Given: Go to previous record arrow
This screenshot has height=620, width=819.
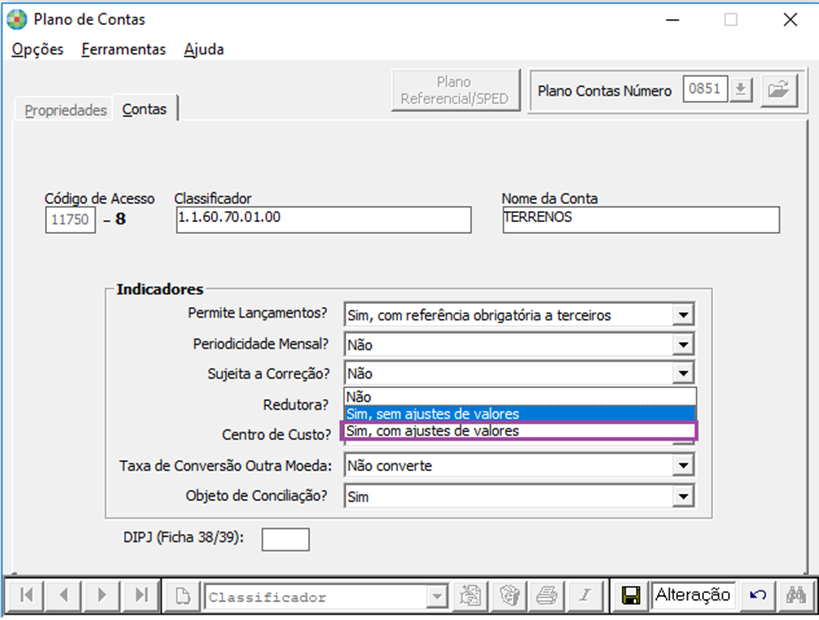Looking at the screenshot, I should point(64,595).
